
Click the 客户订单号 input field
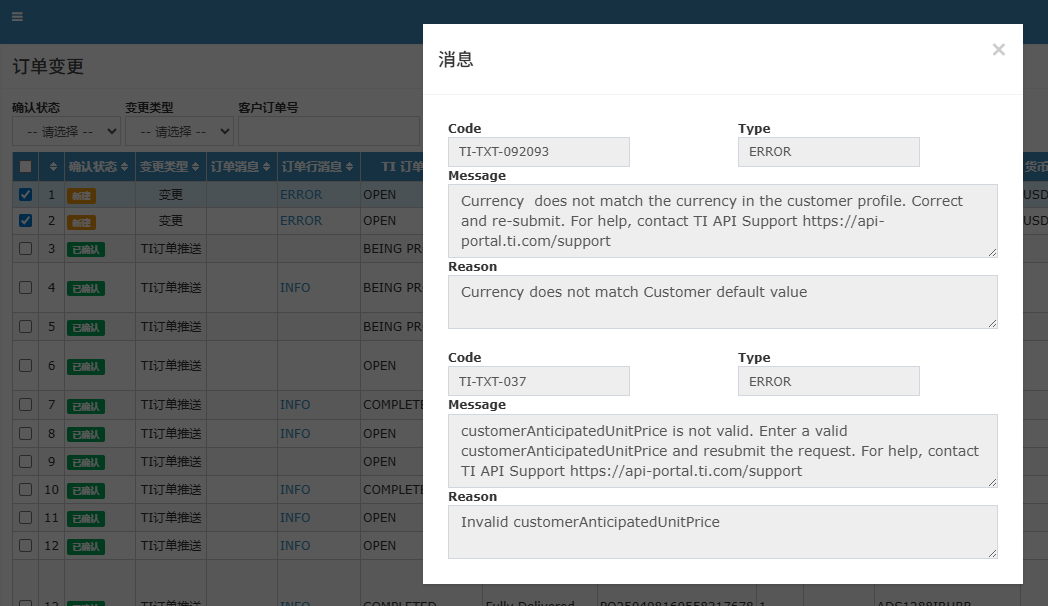[328, 131]
